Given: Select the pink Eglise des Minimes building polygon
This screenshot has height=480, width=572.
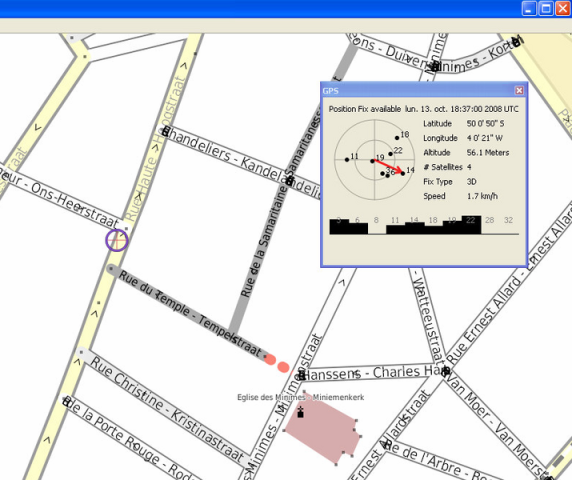Looking at the screenshot, I should pyautogui.click(x=323, y=429).
